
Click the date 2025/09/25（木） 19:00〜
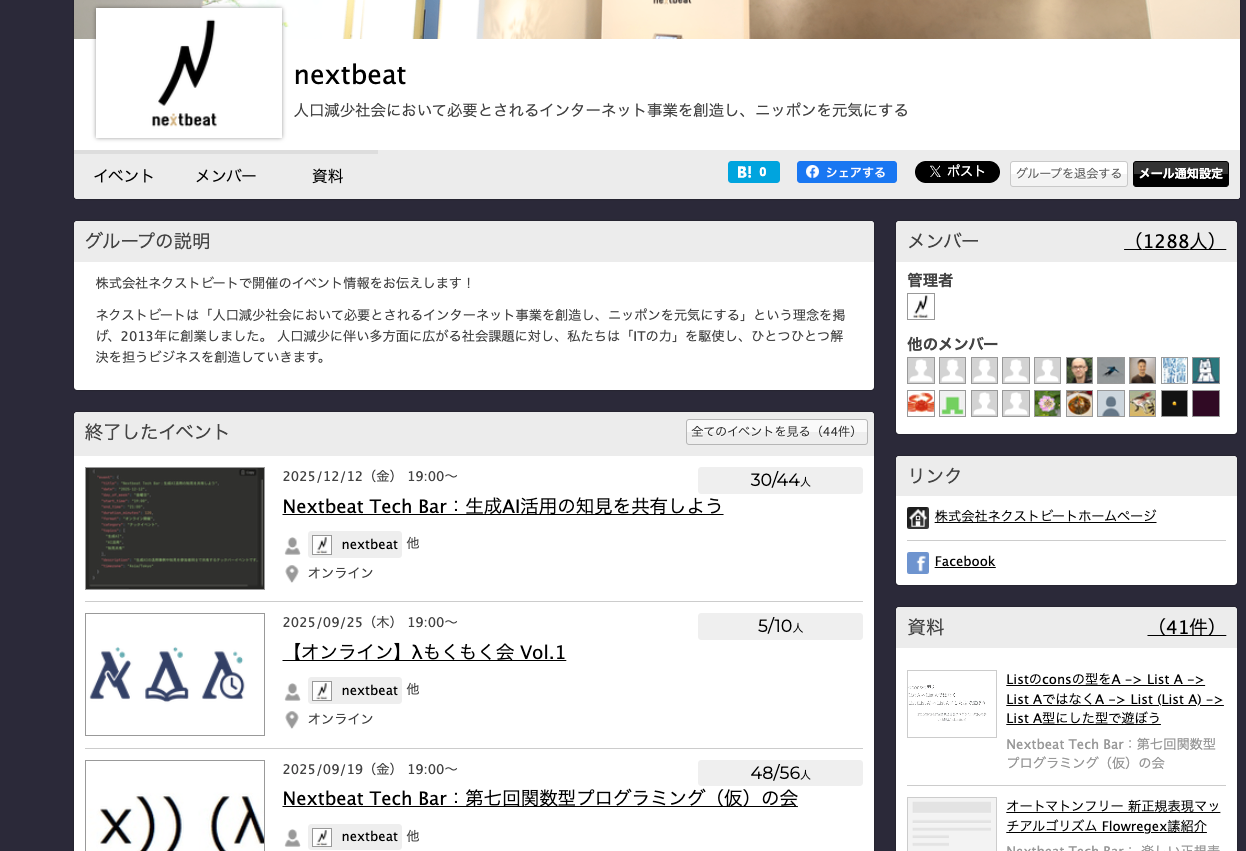tap(370, 622)
